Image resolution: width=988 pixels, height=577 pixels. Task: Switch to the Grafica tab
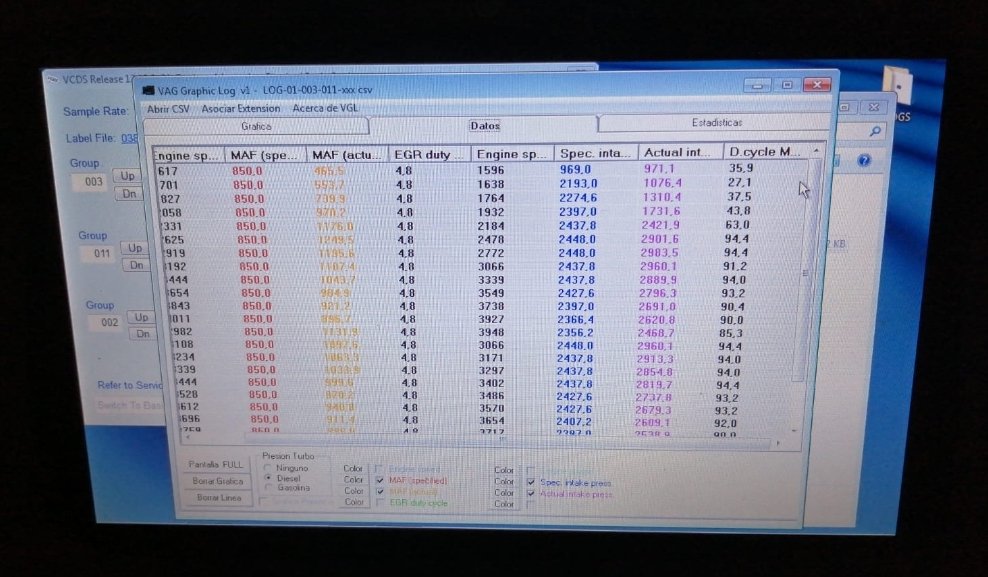click(256, 127)
